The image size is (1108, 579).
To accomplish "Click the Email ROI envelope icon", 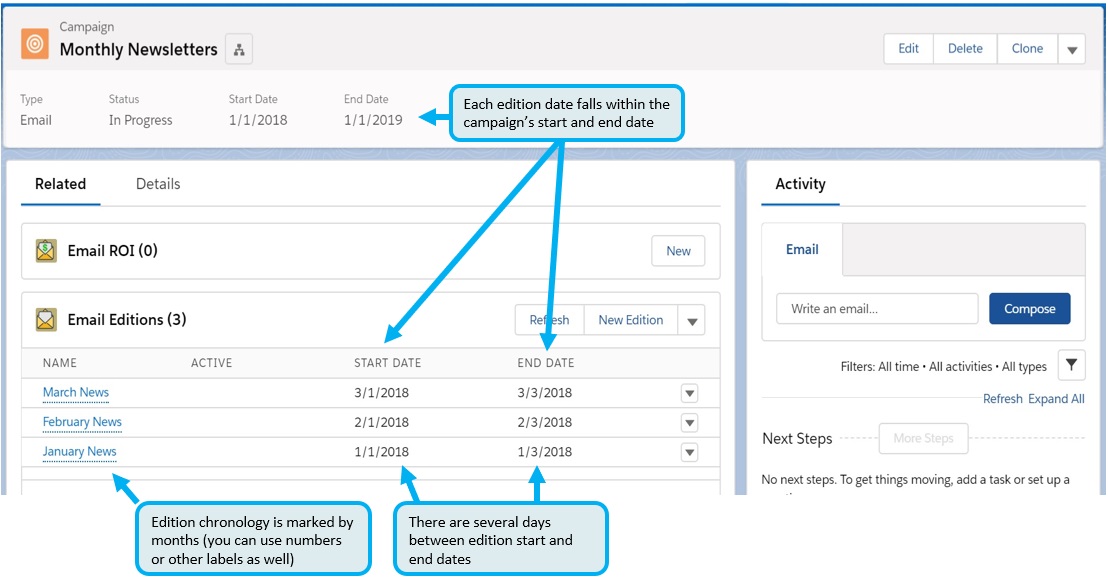I will (46, 251).
